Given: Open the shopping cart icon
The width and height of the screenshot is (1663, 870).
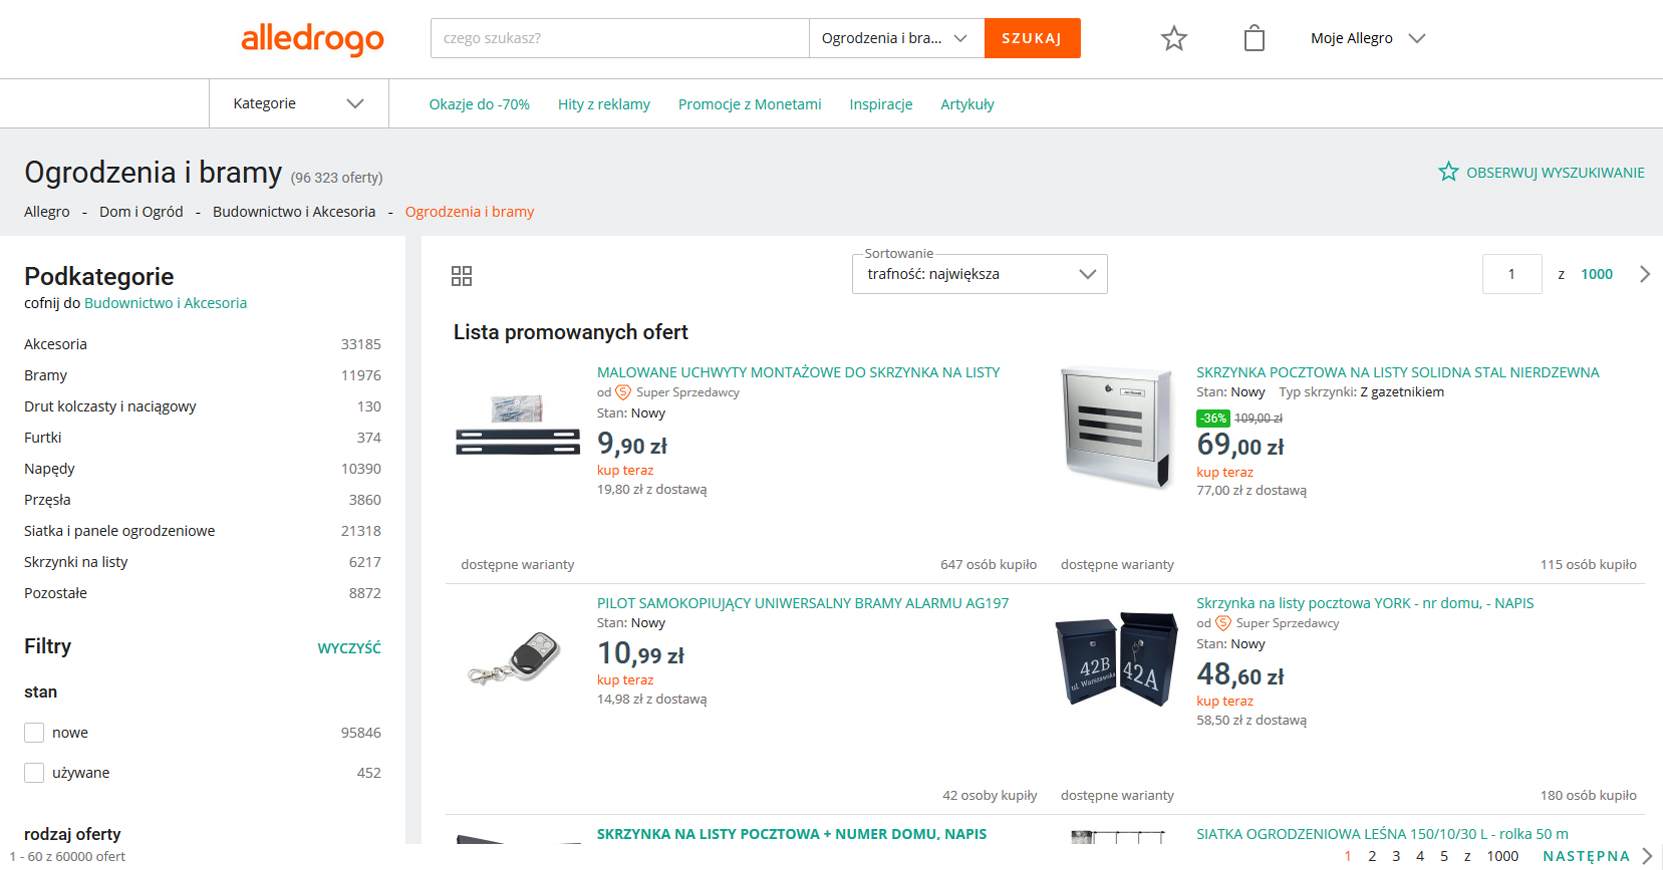Looking at the screenshot, I should [1254, 38].
